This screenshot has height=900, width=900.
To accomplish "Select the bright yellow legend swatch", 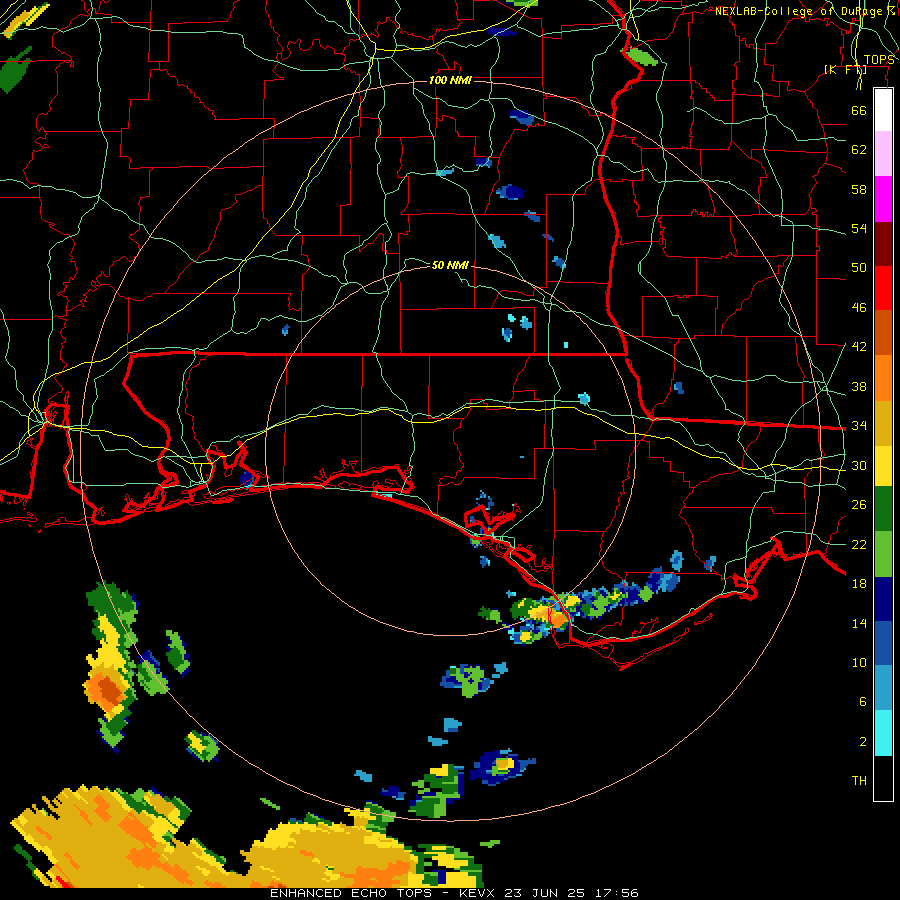I will coord(883,466).
